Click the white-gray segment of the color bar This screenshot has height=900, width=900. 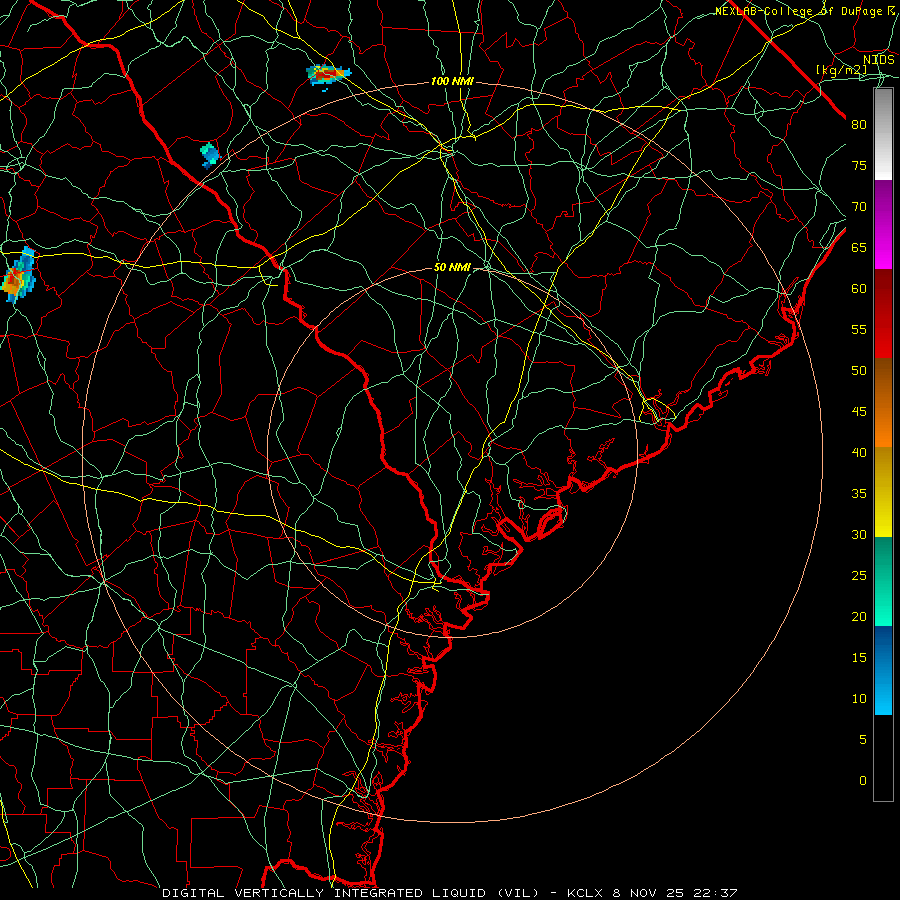pos(883,134)
